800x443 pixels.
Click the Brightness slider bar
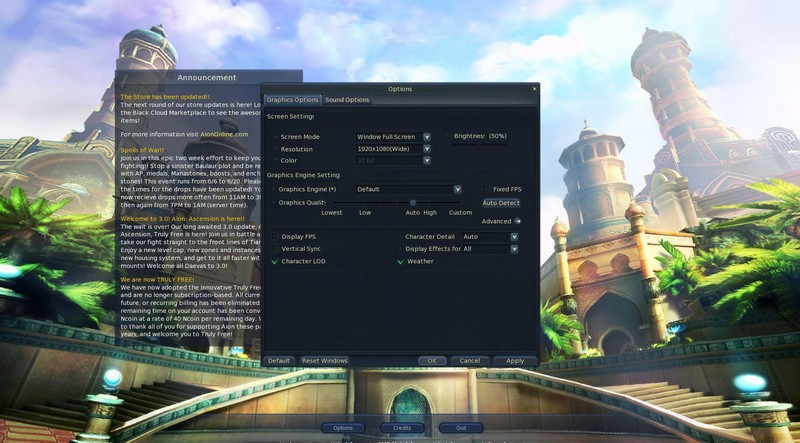click(x=480, y=145)
